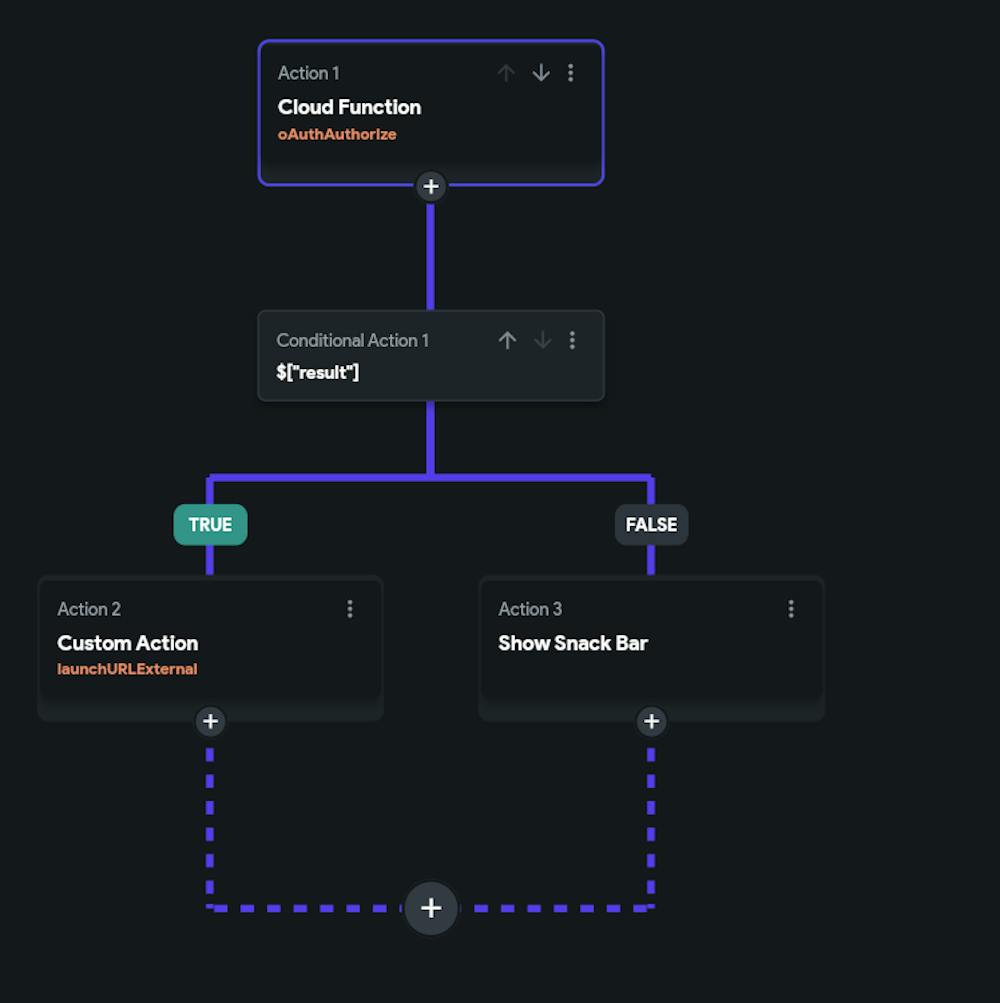The width and height of the screenshot is (1000, 1003).
Task: Select the FALSE branch label
Action: tap(651, 524)
